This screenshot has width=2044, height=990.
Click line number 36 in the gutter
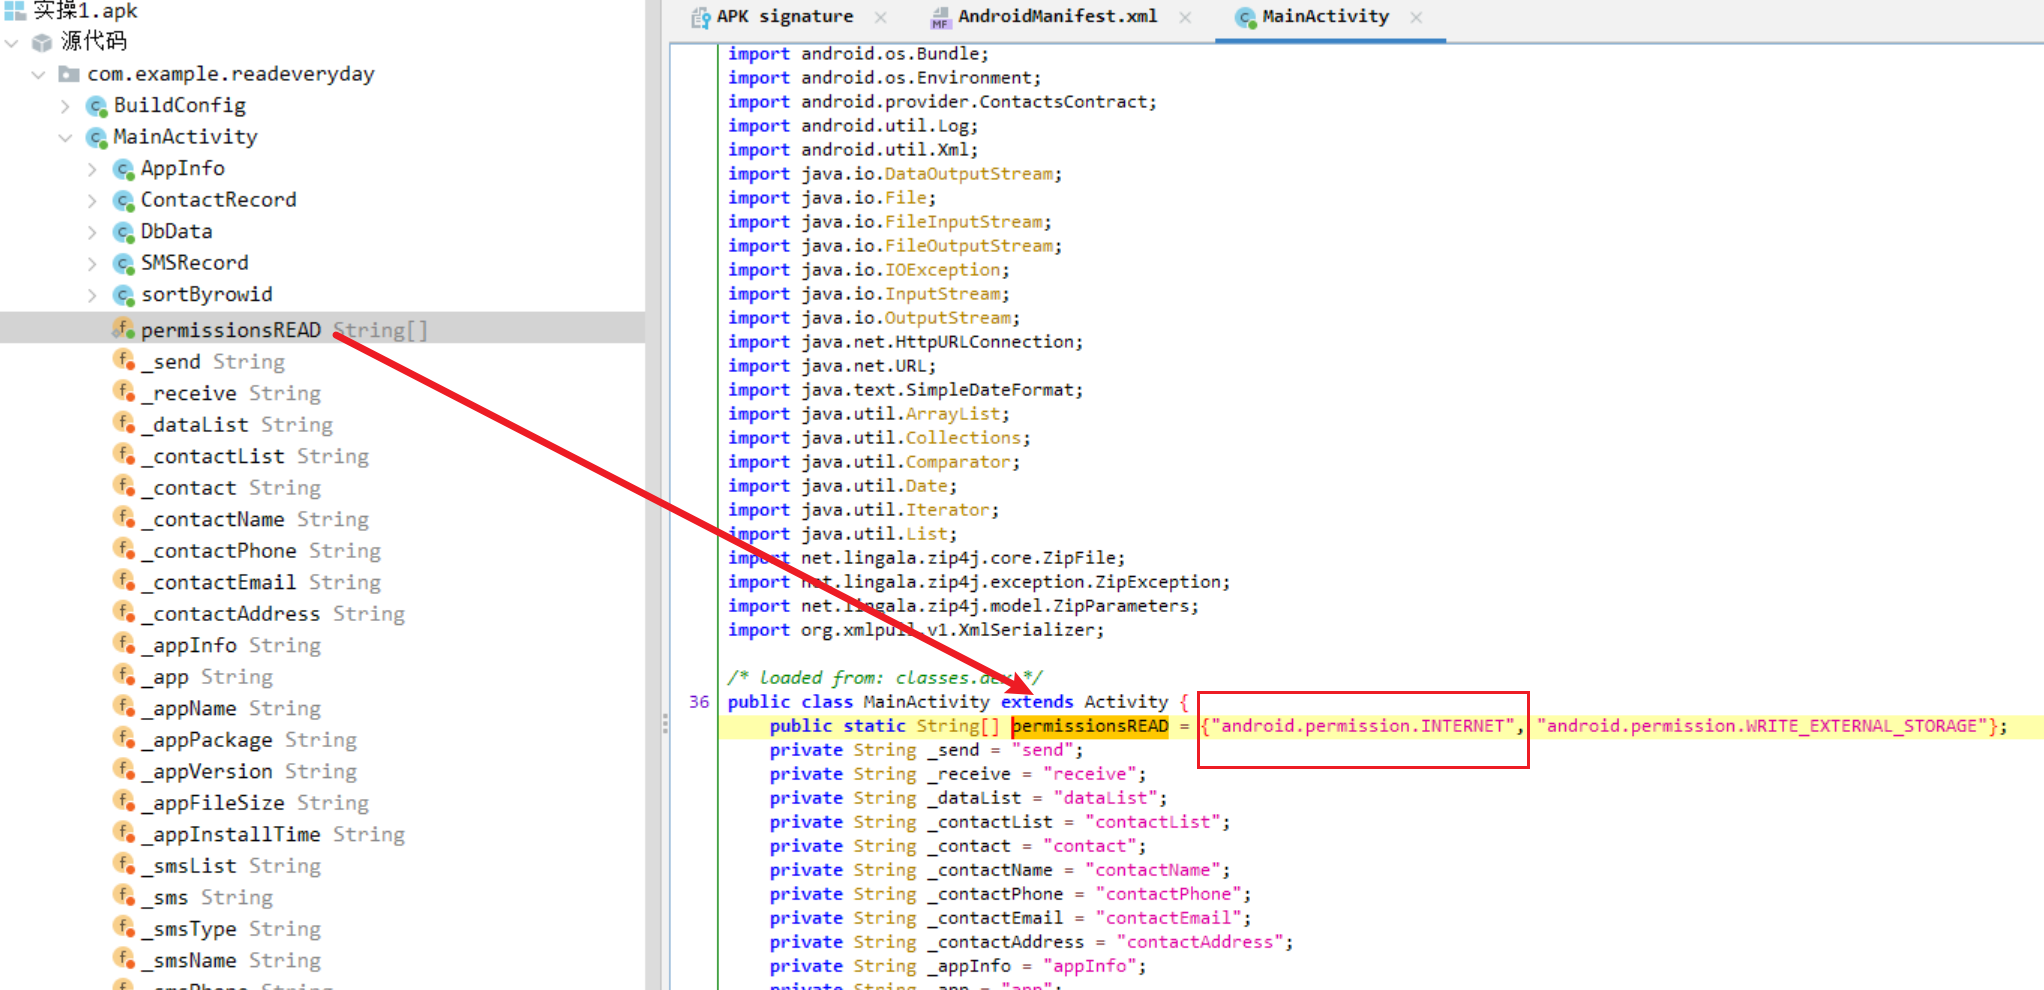click(x=698, y=702)
